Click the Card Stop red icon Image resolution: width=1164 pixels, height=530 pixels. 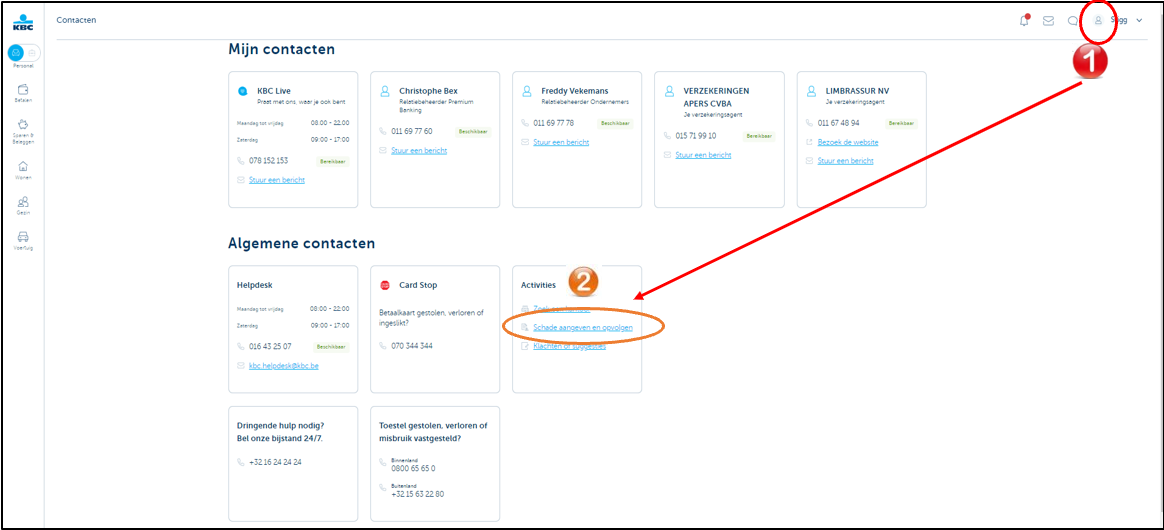tap(385, 285)
